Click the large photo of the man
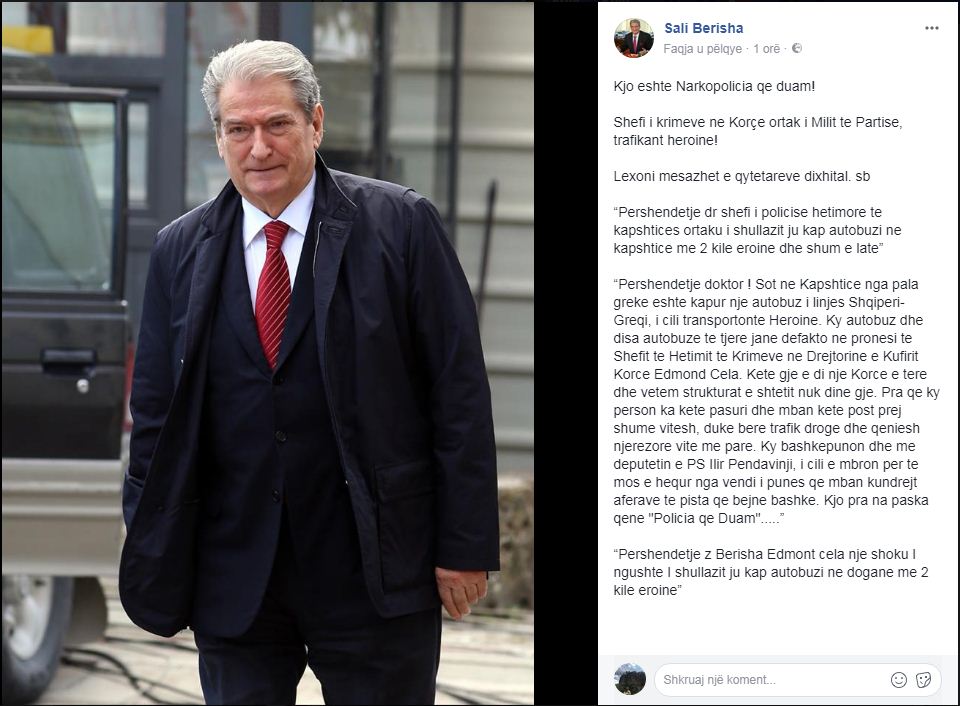Viewport: 960px width, 706px height. point(268,353)
